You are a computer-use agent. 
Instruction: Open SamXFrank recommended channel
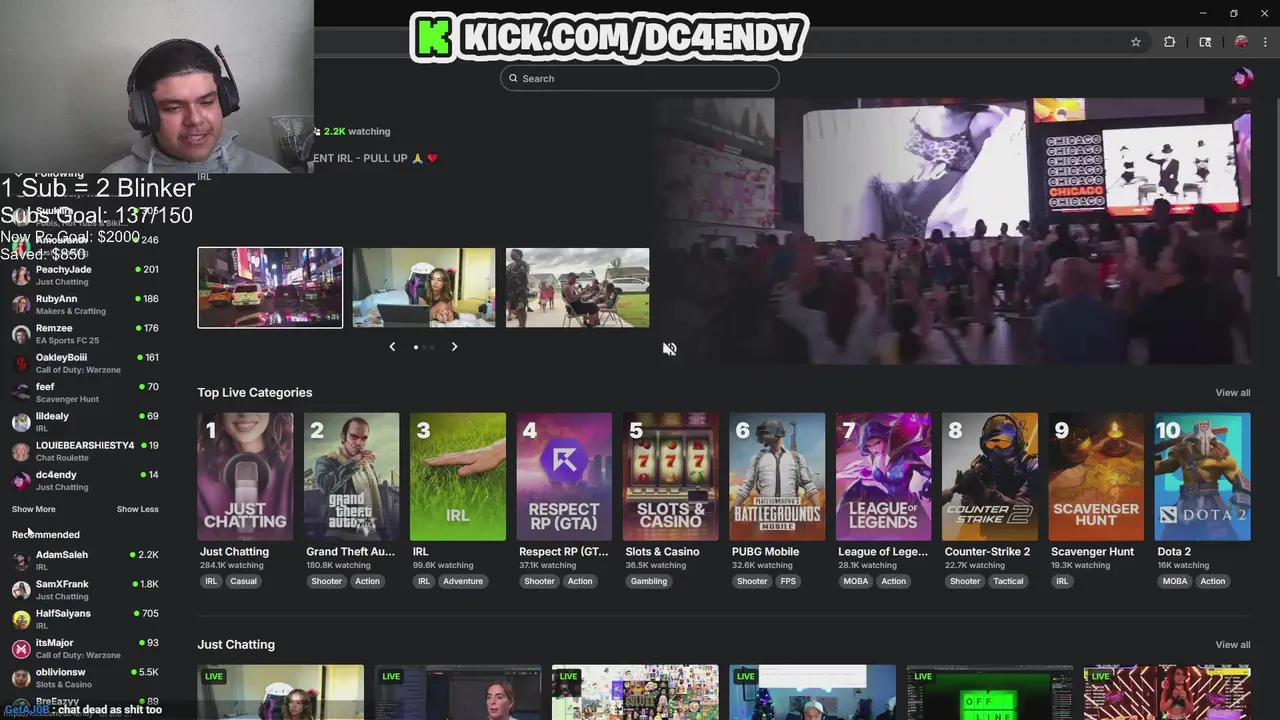click(85, 589)
